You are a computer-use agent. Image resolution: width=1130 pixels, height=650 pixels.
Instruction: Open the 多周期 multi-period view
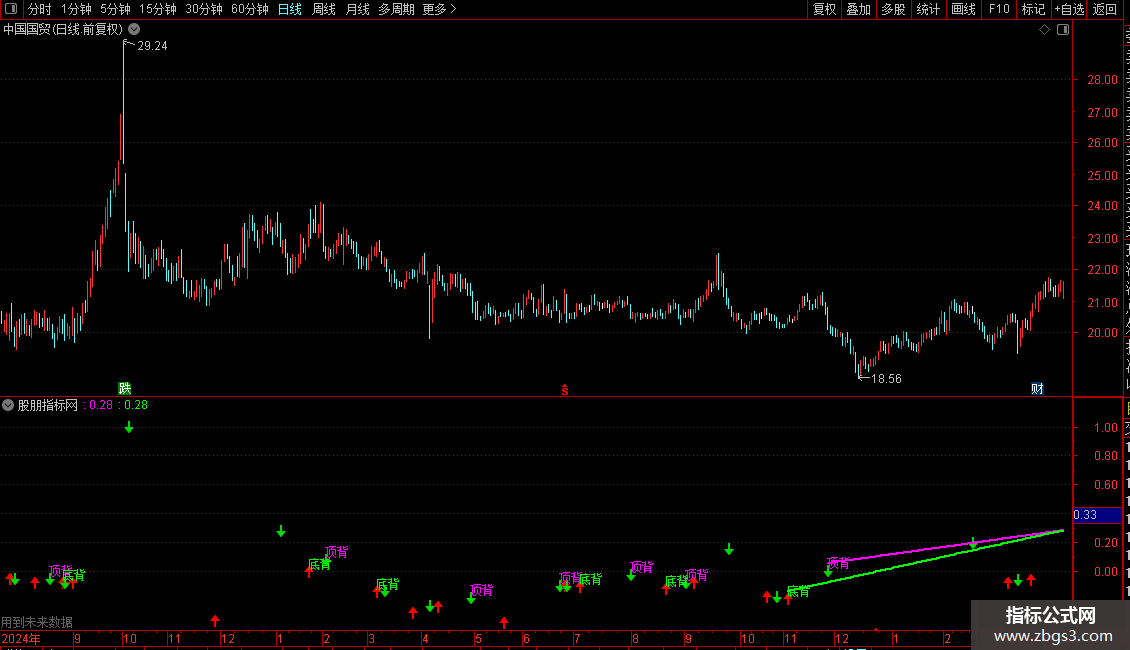point(396,9)
